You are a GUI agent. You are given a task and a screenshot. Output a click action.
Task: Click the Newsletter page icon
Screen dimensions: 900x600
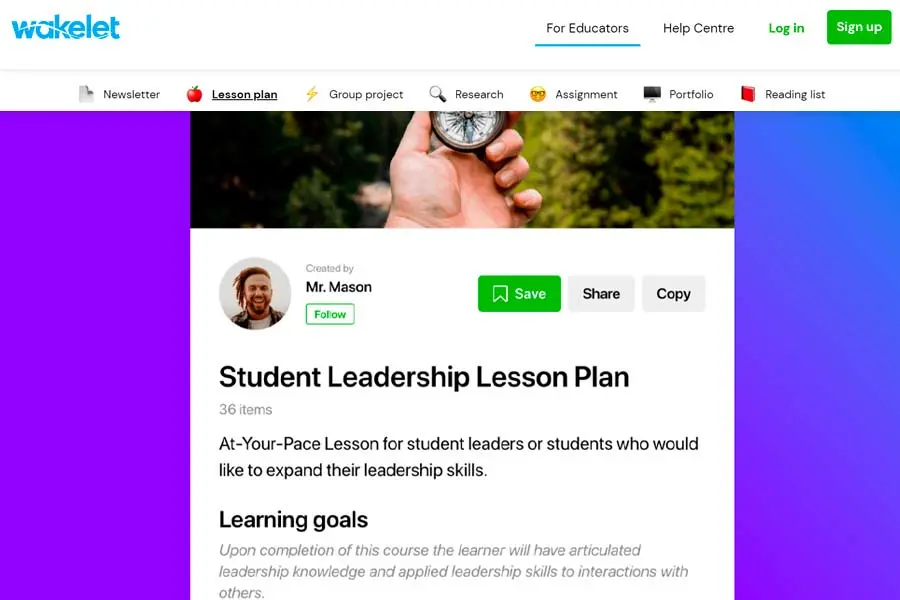tap(86, 94)
